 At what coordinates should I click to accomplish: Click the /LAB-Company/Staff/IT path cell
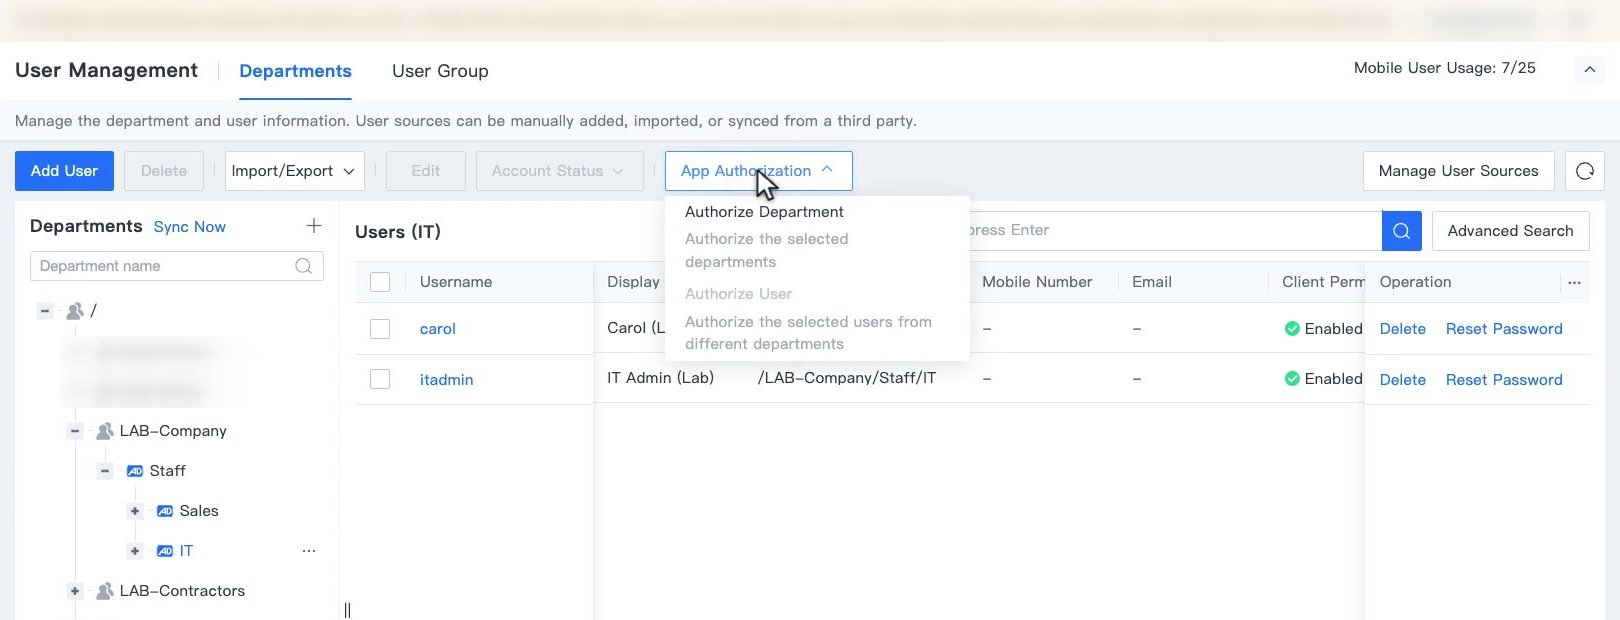point(847,378)
